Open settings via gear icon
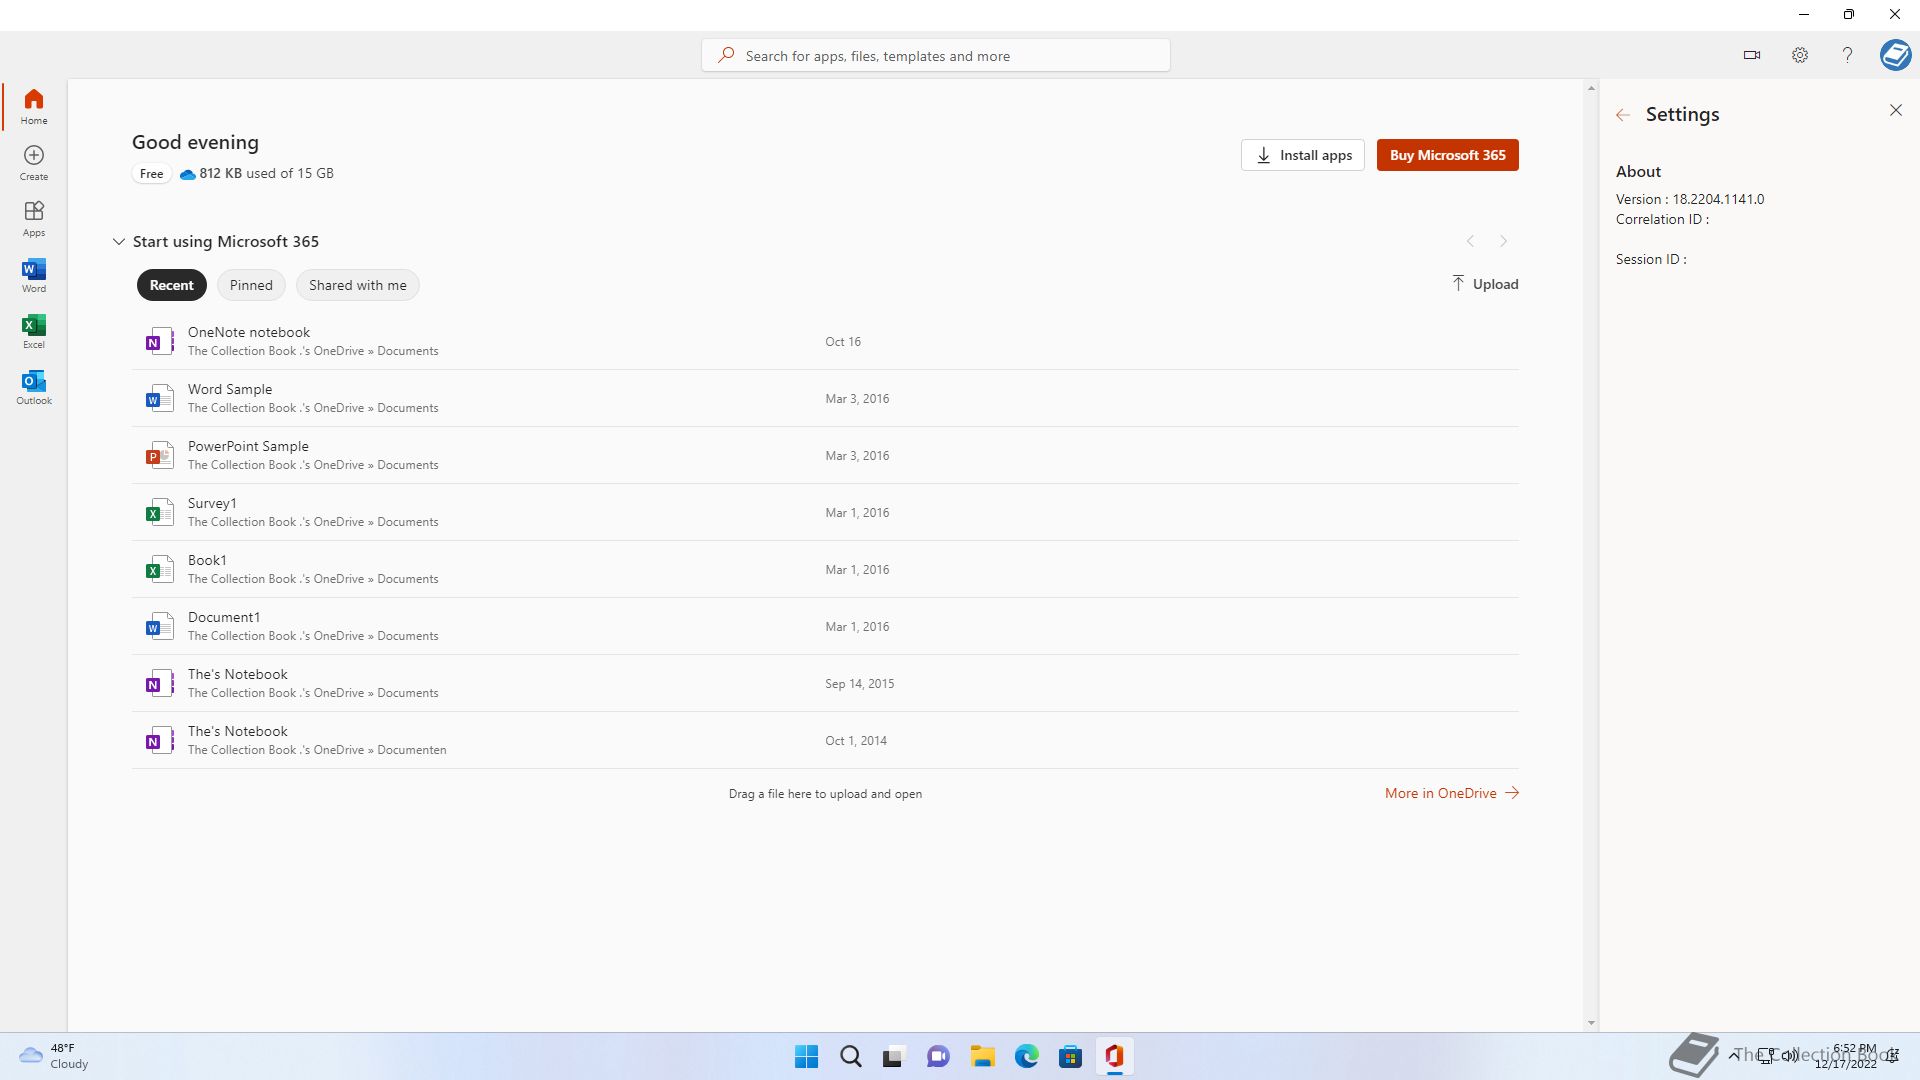The image size is (1920, 1080). point(1800,55)
